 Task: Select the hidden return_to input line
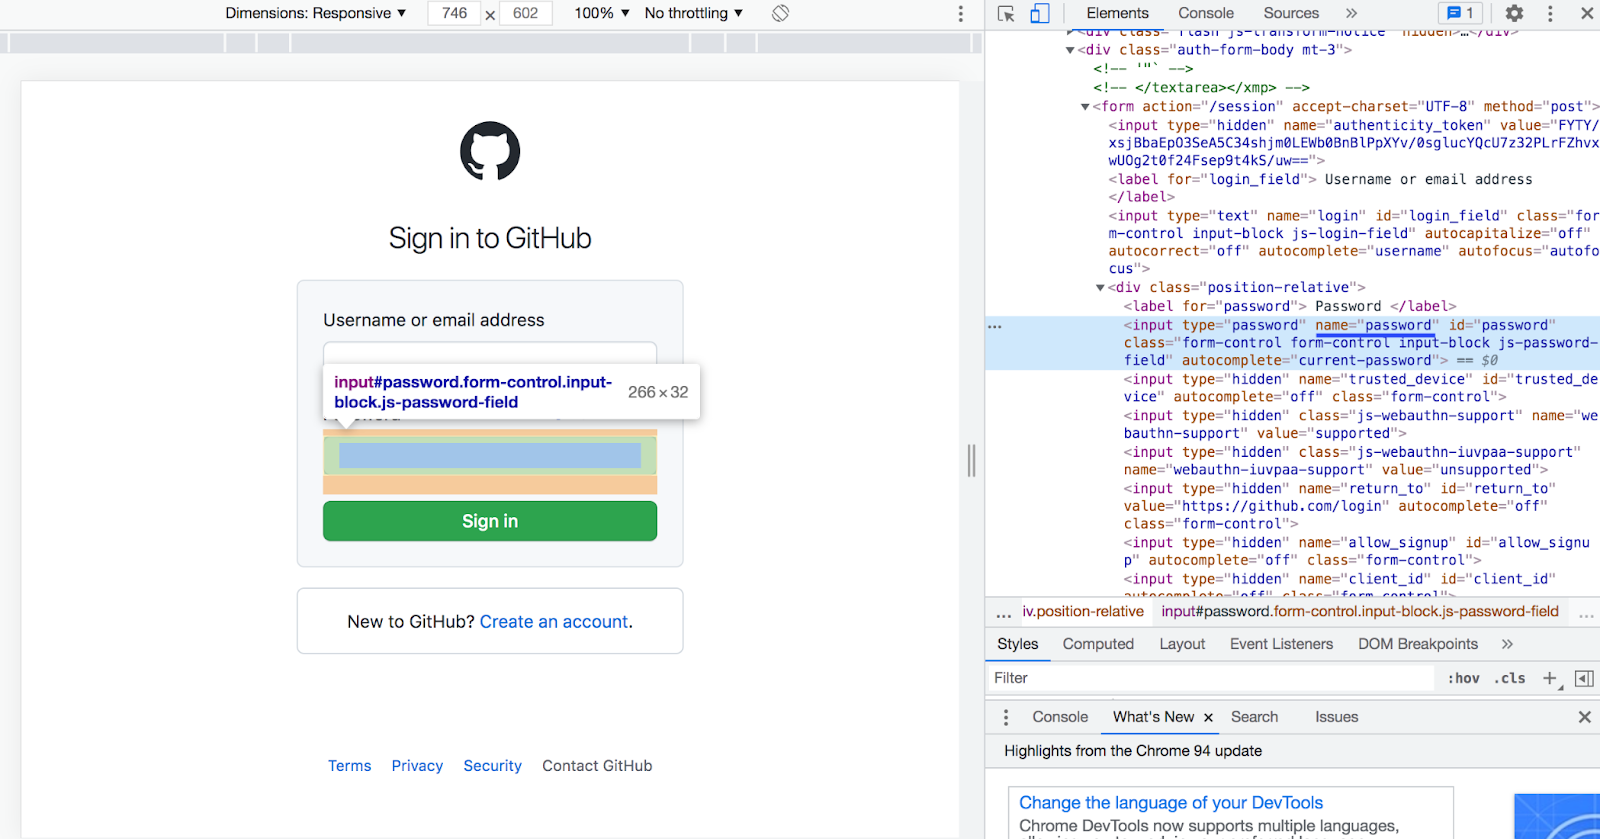click(1340, 506)
